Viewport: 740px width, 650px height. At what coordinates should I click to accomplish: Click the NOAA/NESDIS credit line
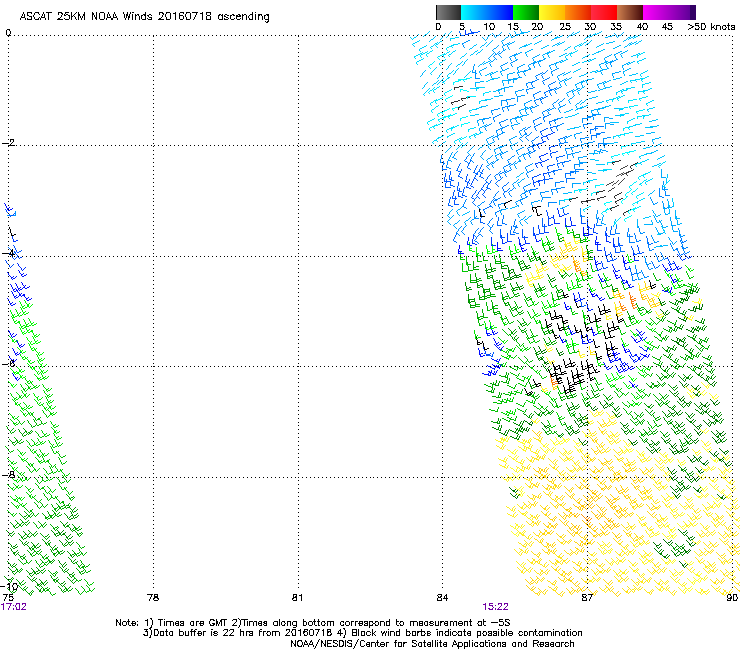pos(432,644)
